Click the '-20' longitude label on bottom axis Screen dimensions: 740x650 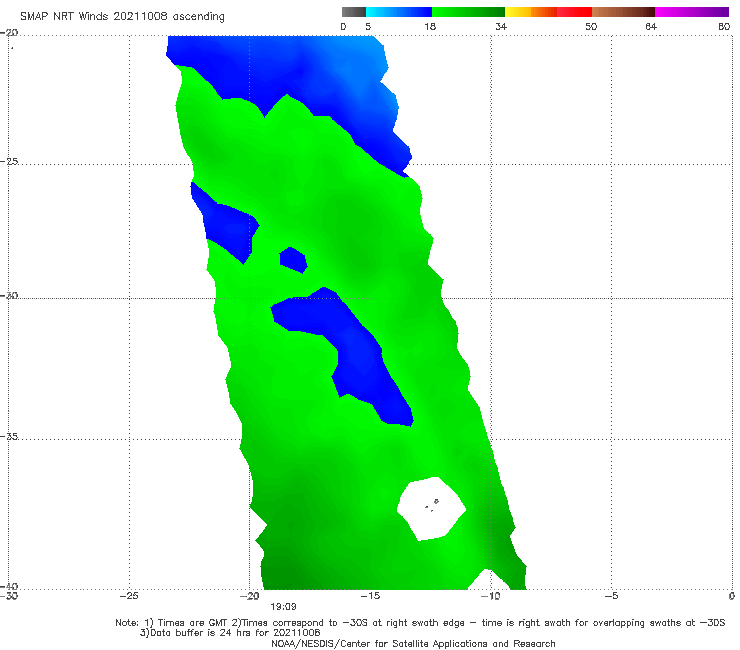click(x=250, y=596)
